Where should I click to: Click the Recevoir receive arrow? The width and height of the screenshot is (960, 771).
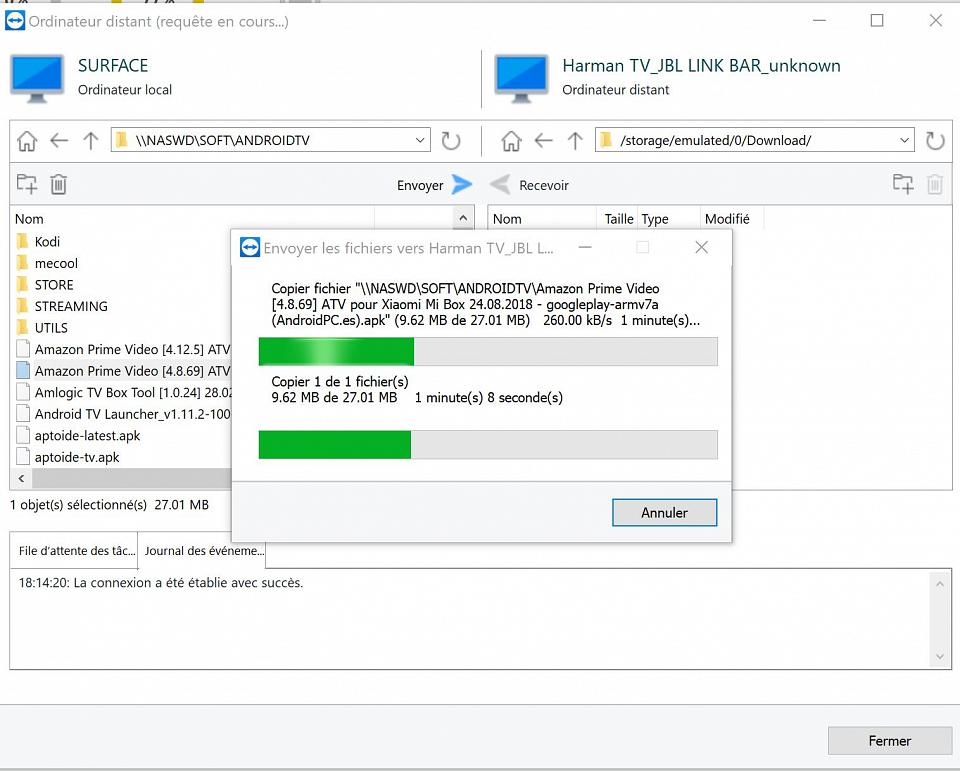tap(500, 184)
